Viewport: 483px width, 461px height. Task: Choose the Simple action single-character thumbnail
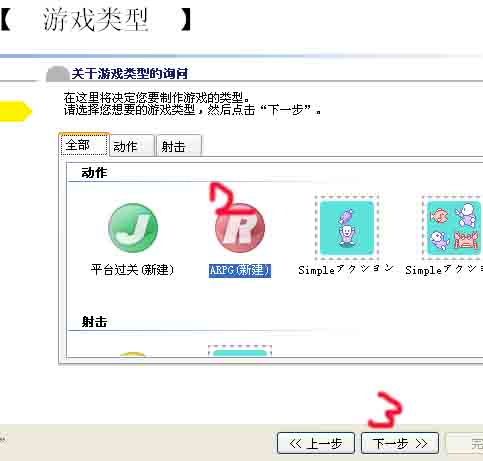(x=347, y=228)
